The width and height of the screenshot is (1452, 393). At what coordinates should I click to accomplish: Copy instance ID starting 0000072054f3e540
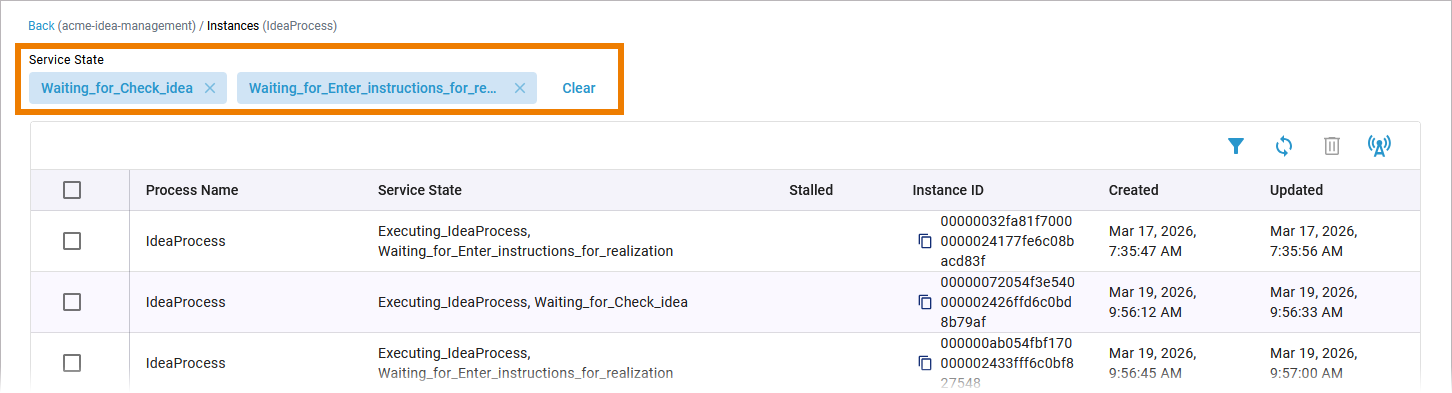(x=925, y=302)
